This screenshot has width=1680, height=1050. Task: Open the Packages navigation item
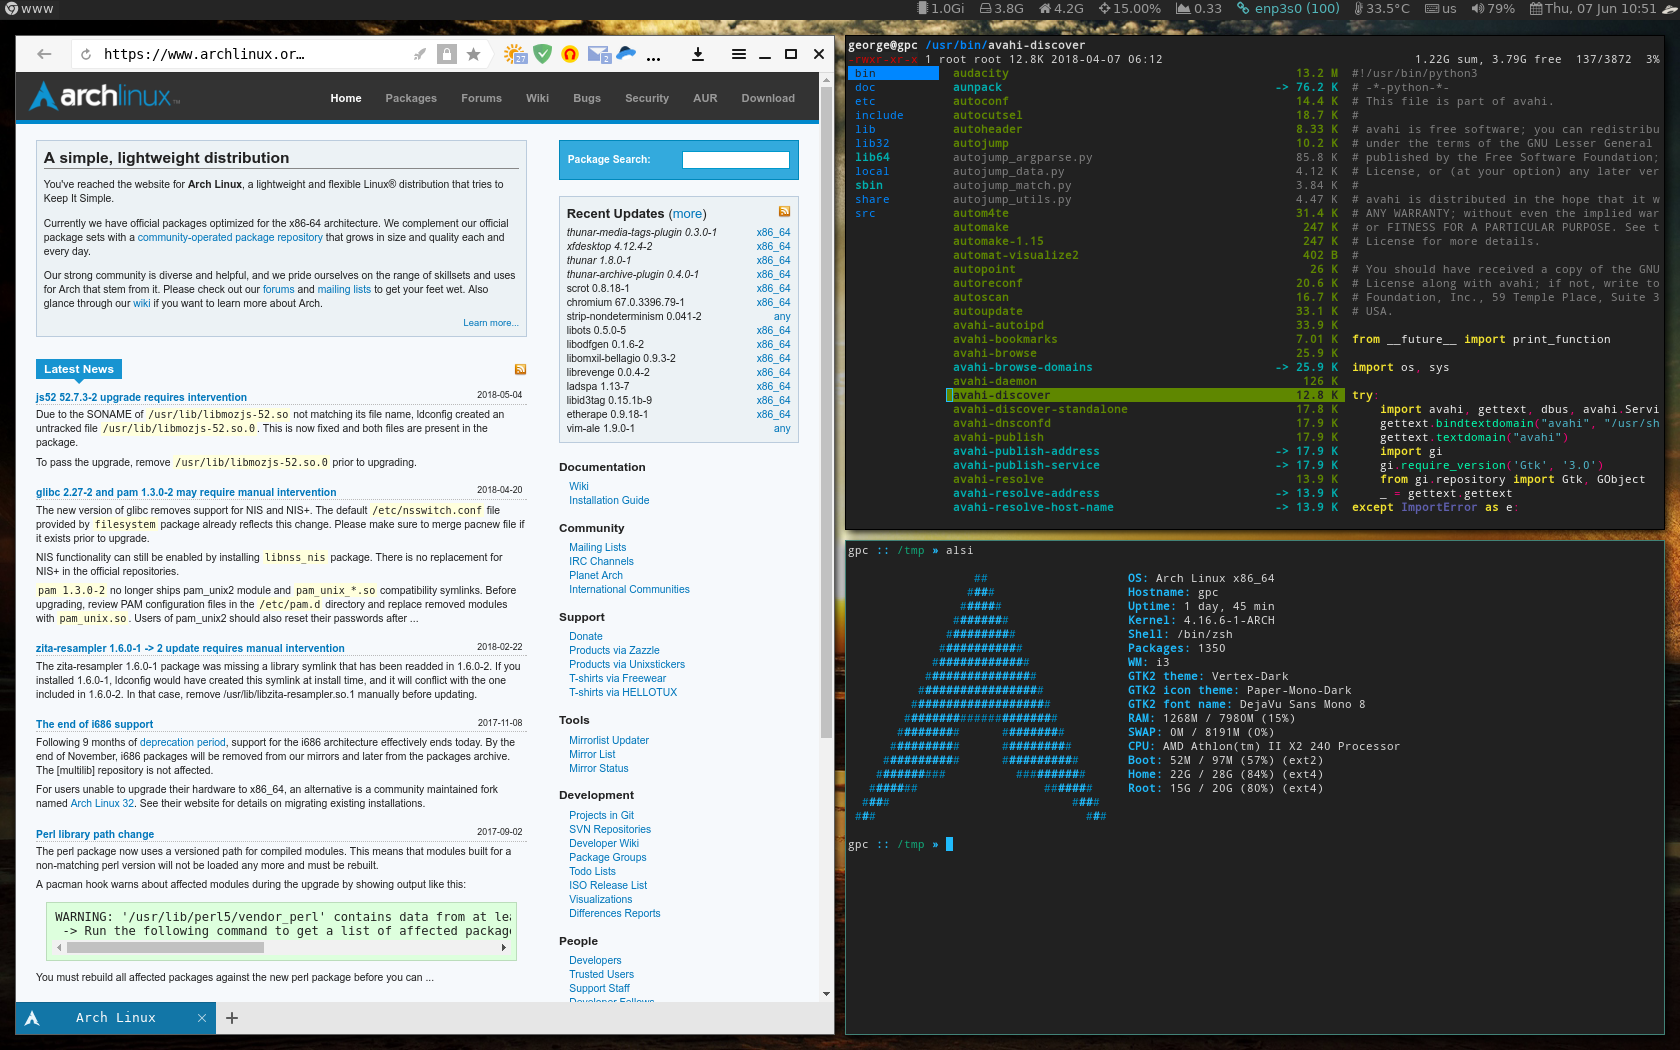pyautogui.click(x=411, y=98)
